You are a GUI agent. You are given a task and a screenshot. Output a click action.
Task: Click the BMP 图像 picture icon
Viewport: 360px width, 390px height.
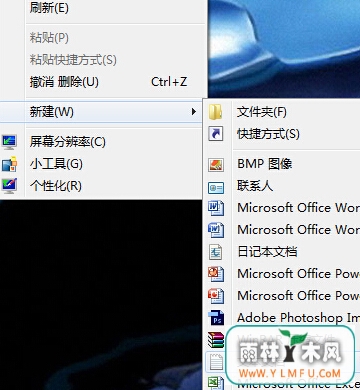pos(216,165)
